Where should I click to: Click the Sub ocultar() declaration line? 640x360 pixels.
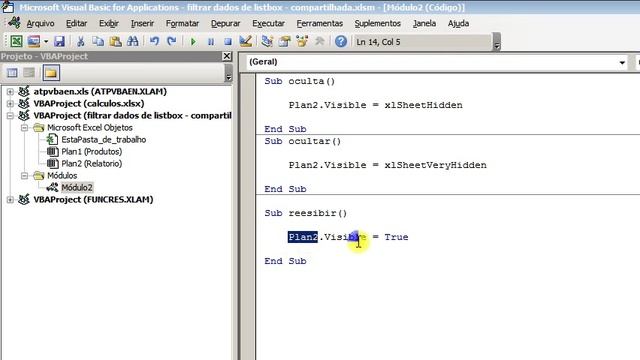[302, 141]
